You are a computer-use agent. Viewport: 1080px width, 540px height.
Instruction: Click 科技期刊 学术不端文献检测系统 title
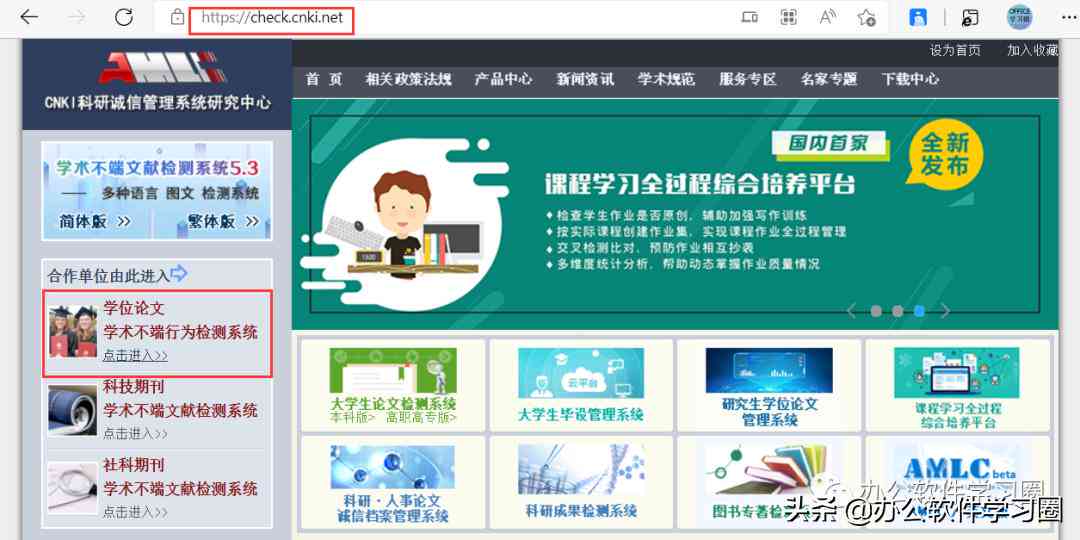click(180, 399)
